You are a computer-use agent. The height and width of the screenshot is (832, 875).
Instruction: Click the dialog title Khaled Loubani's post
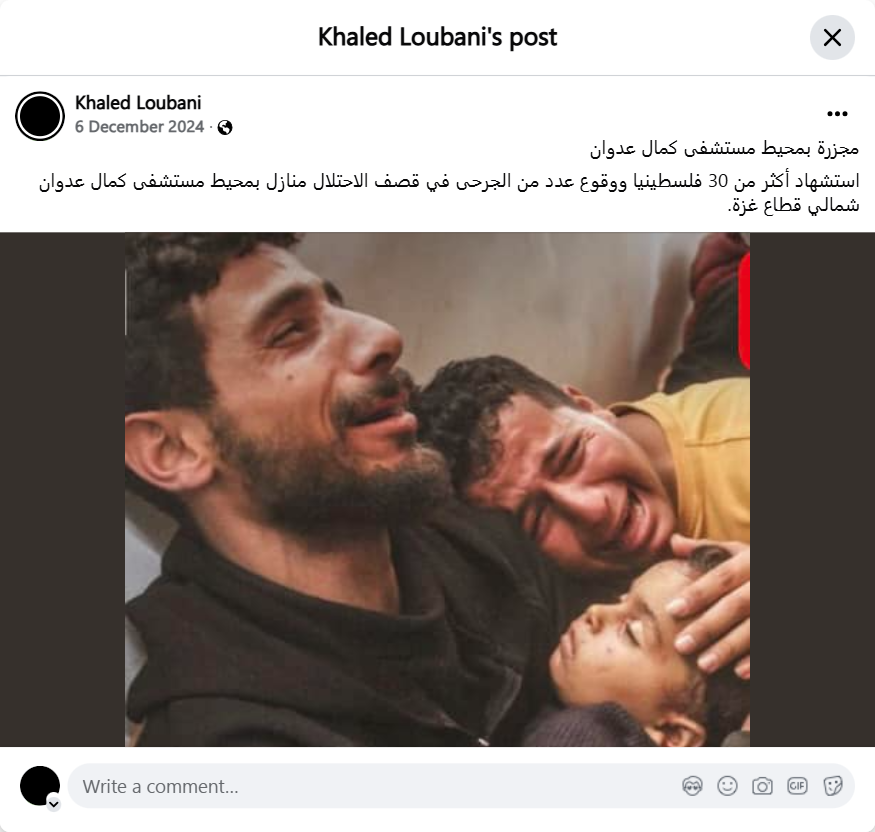pos(438,37)
